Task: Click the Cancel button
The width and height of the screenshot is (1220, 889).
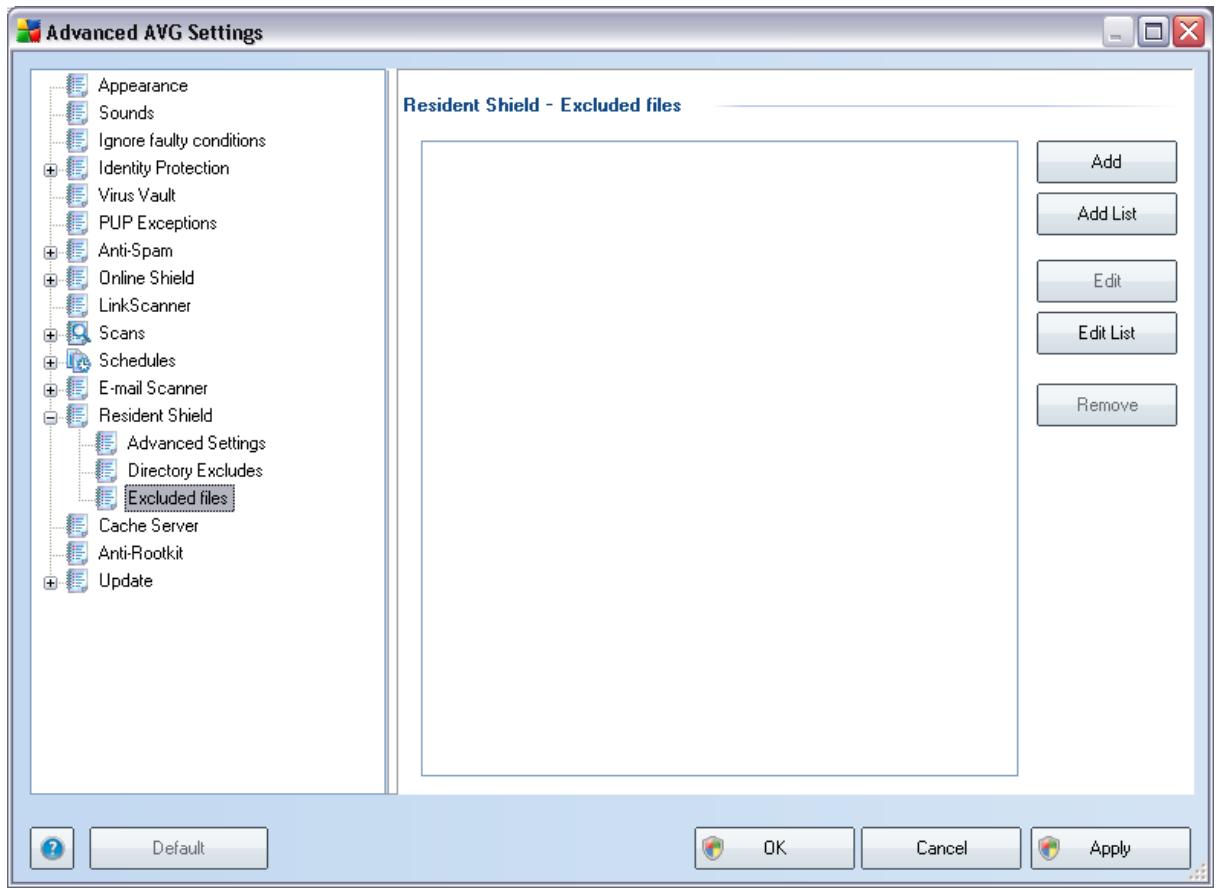Action: pyautogui.click(x=939, y=847)
